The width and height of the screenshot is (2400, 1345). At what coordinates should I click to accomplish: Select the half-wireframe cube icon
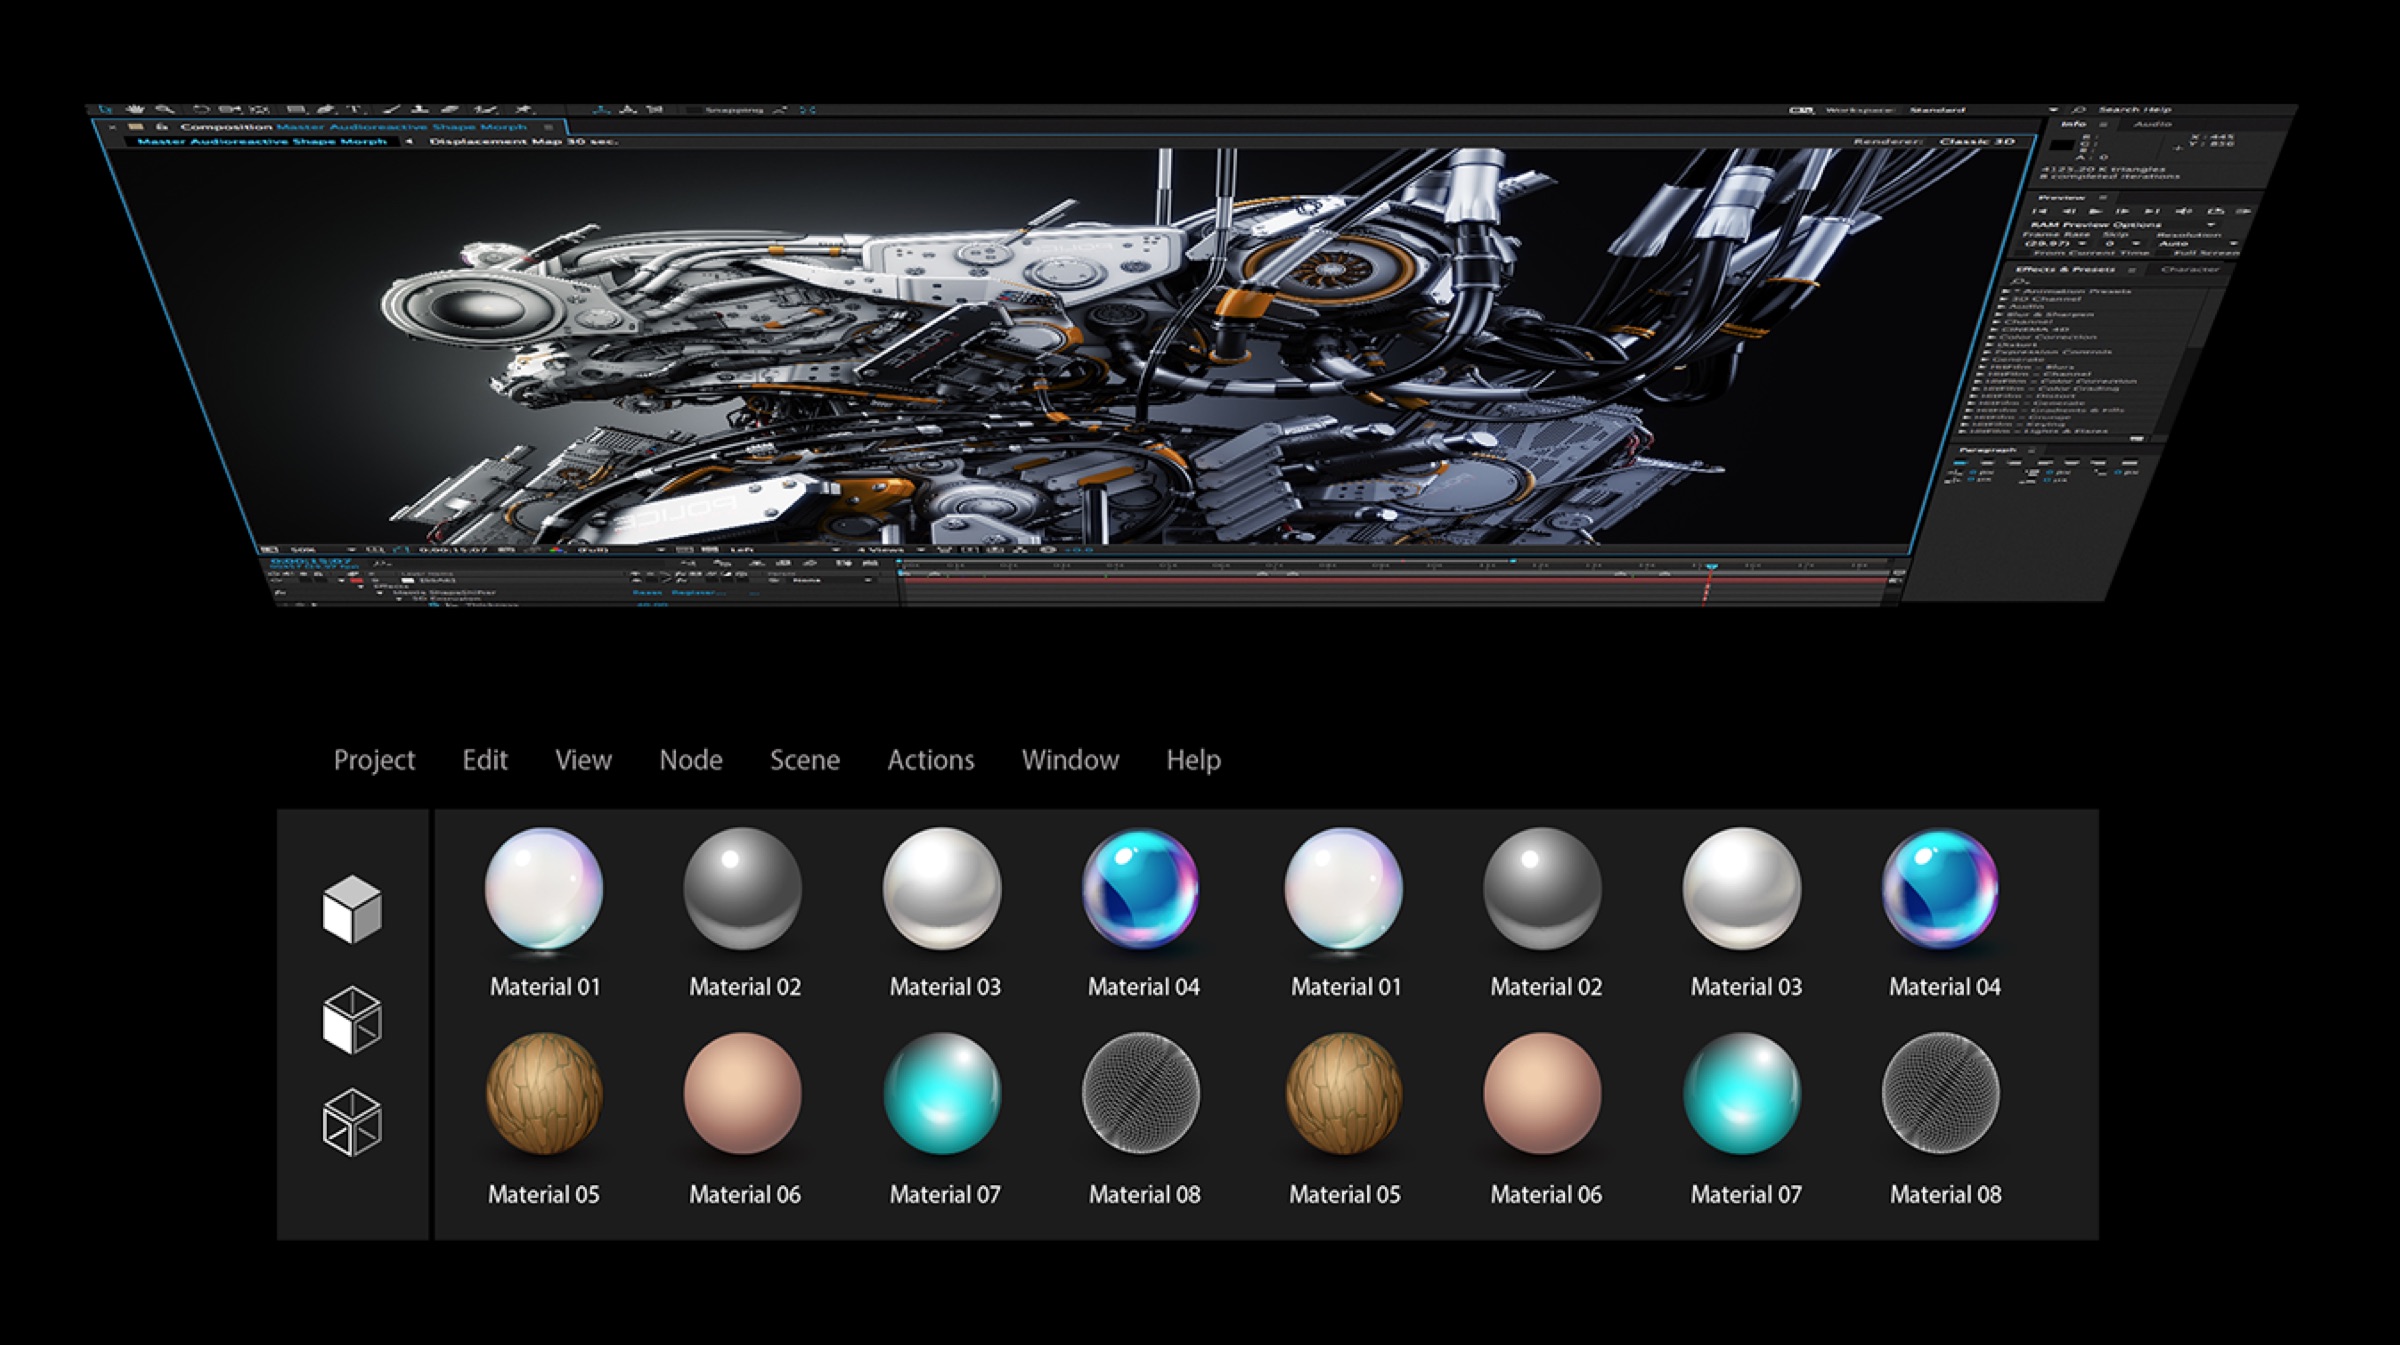352,1020
